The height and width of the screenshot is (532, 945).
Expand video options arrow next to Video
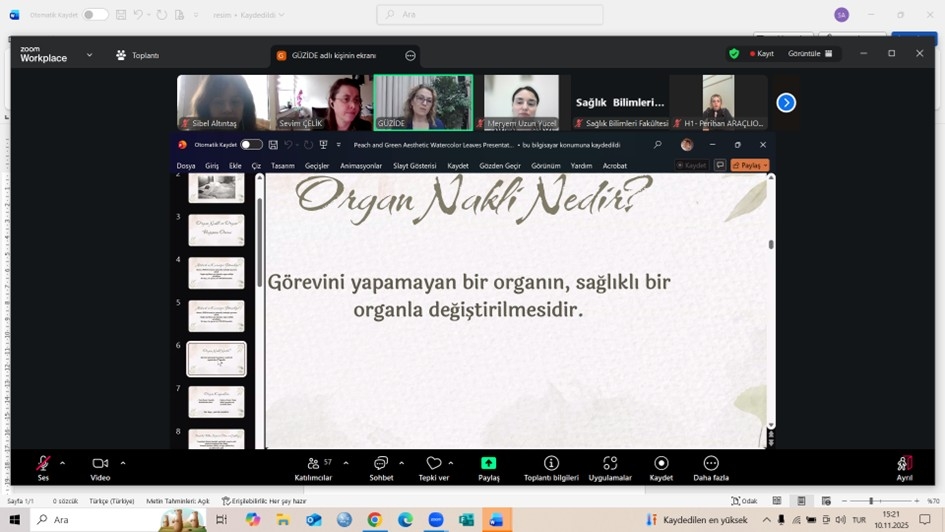click(x=123, y=463)
